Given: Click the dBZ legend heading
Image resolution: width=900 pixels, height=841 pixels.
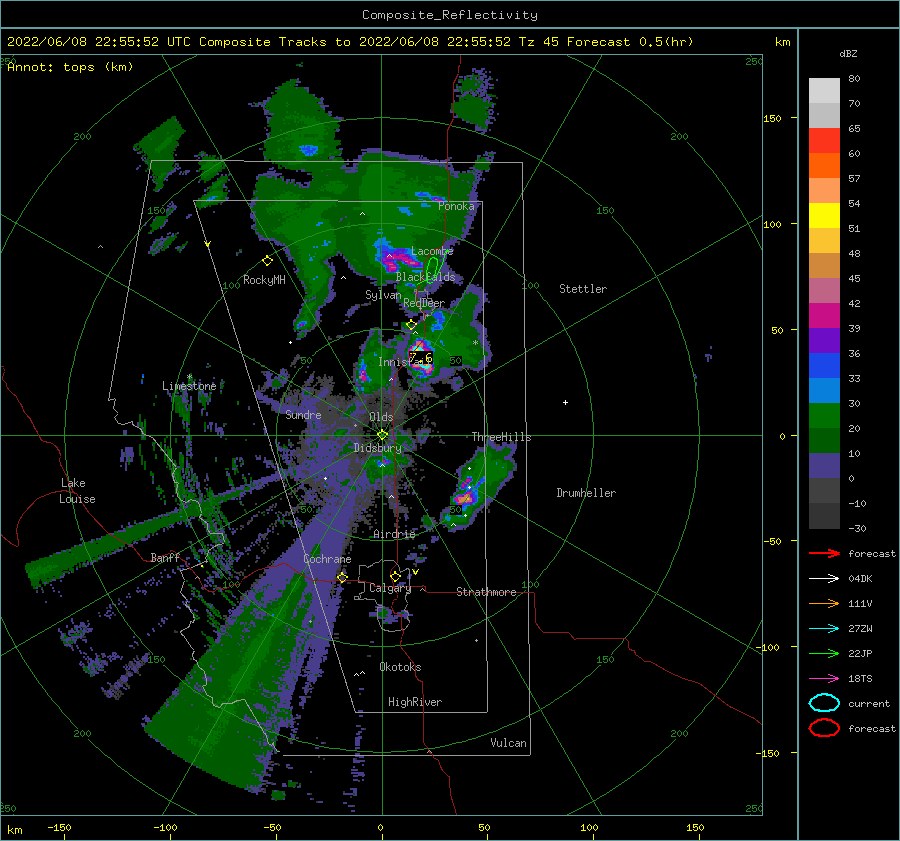Looking at the screenshot, I should point(848,53).
